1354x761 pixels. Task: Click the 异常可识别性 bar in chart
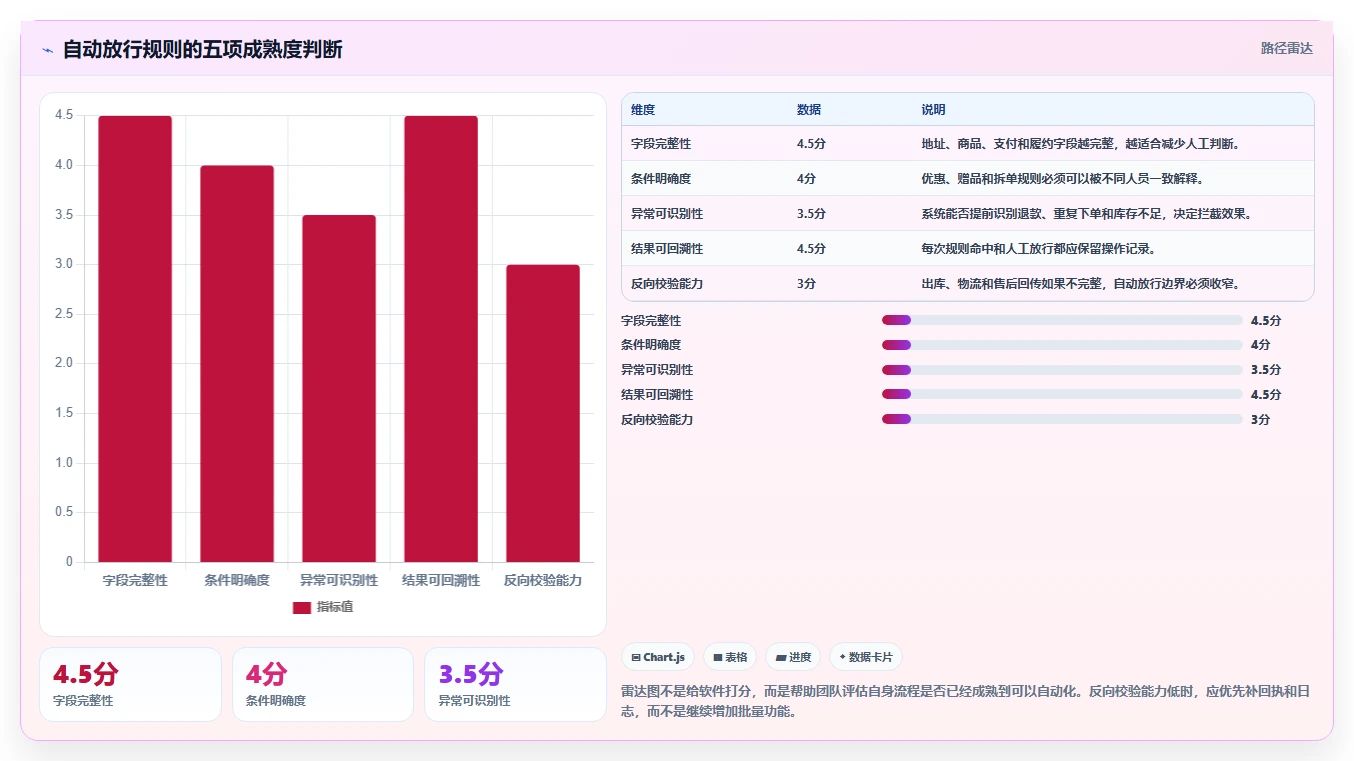(339, 388)
